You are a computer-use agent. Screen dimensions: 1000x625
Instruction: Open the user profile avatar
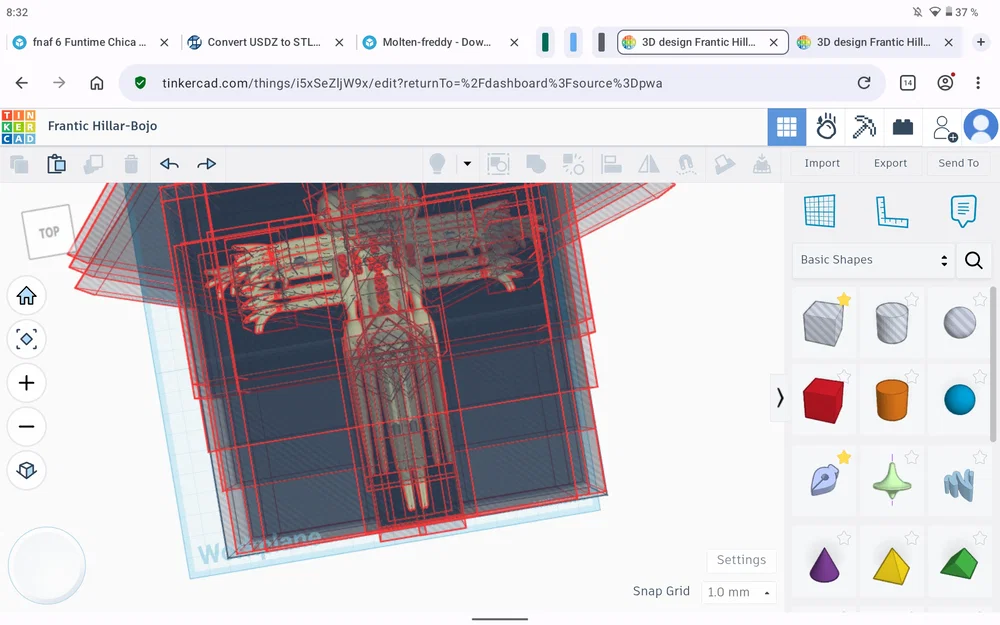980,126
